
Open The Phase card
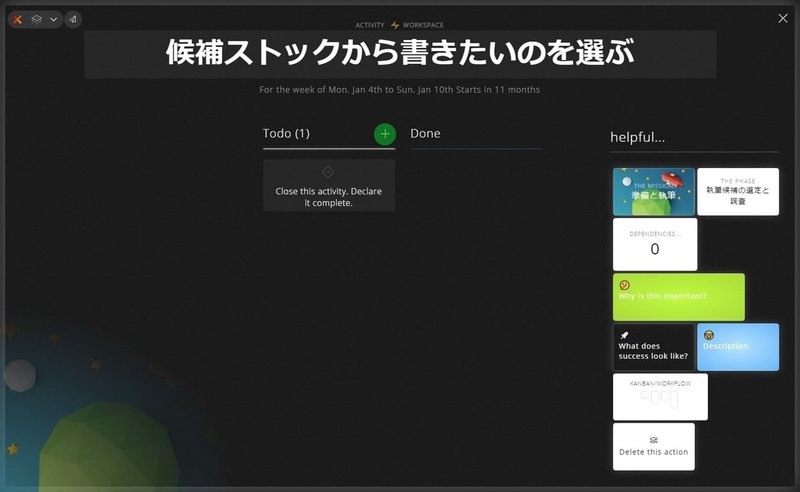click(738, 191)
